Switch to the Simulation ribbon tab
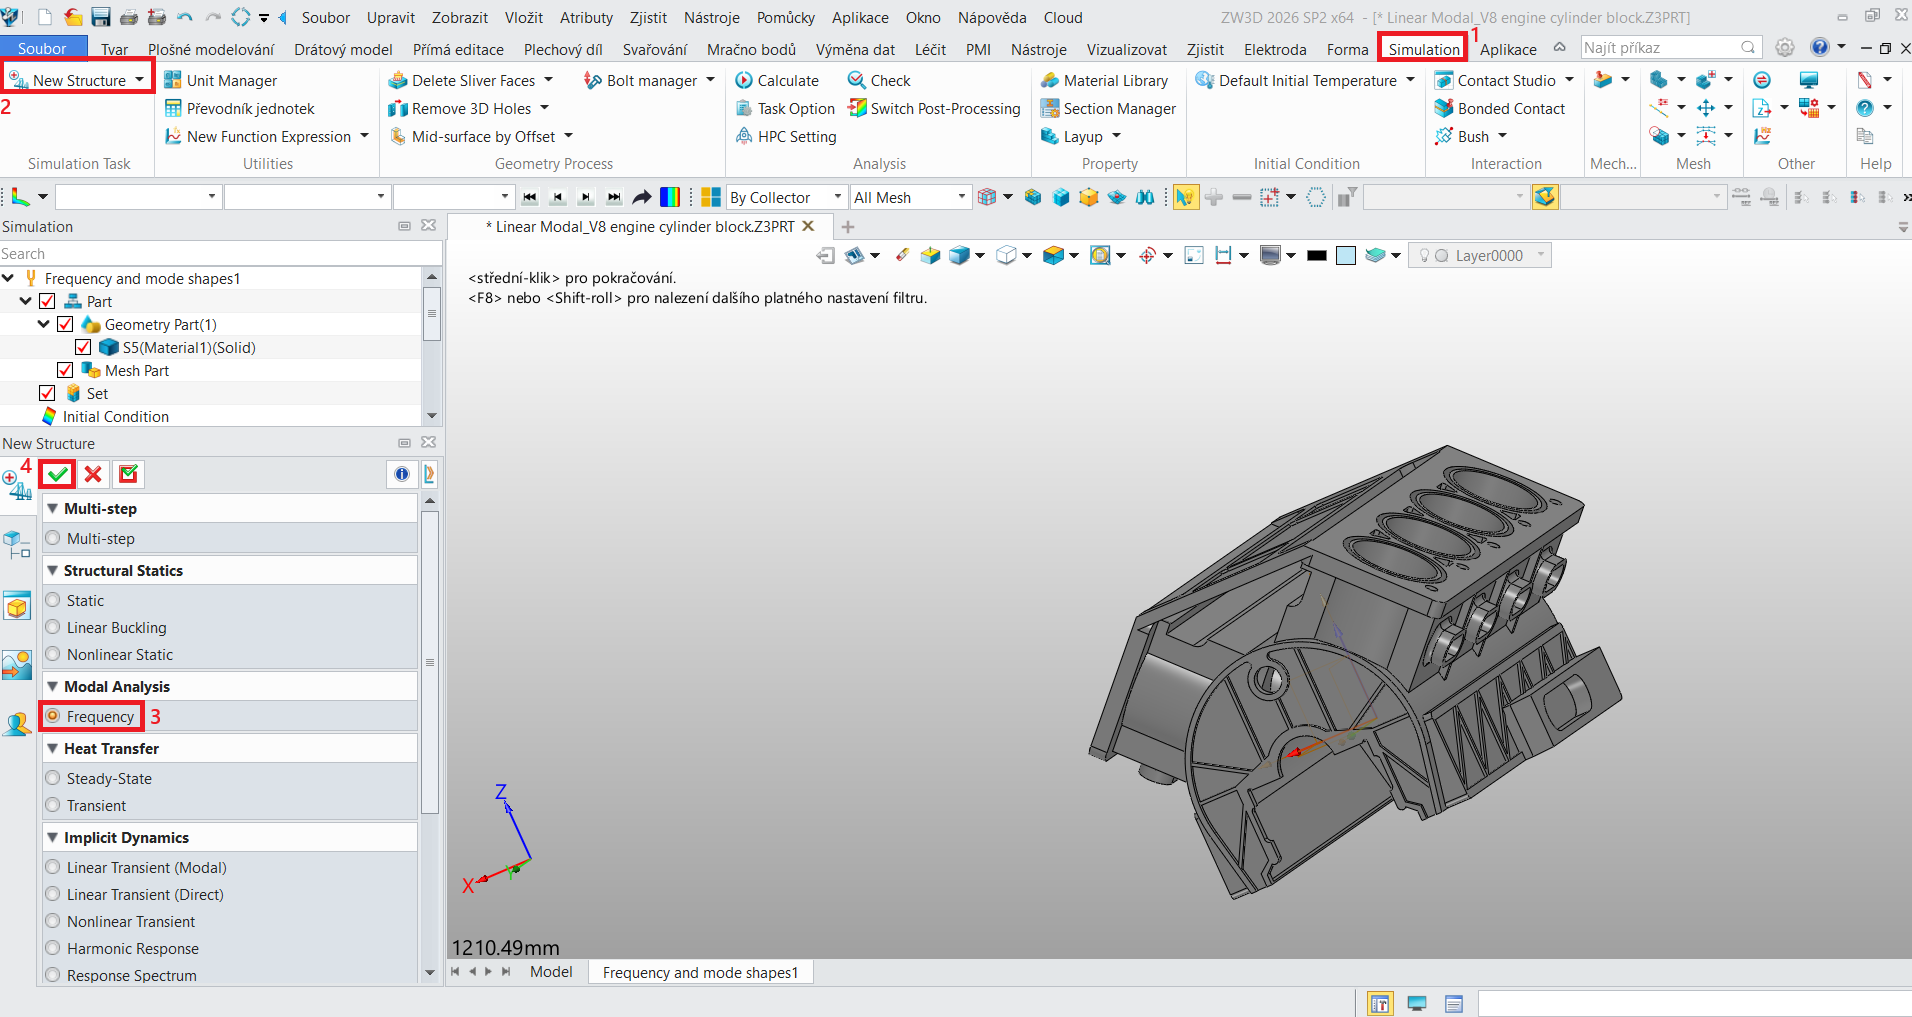The height and width of the screenshot is (1017, 1912). [x=1424, y=49]
